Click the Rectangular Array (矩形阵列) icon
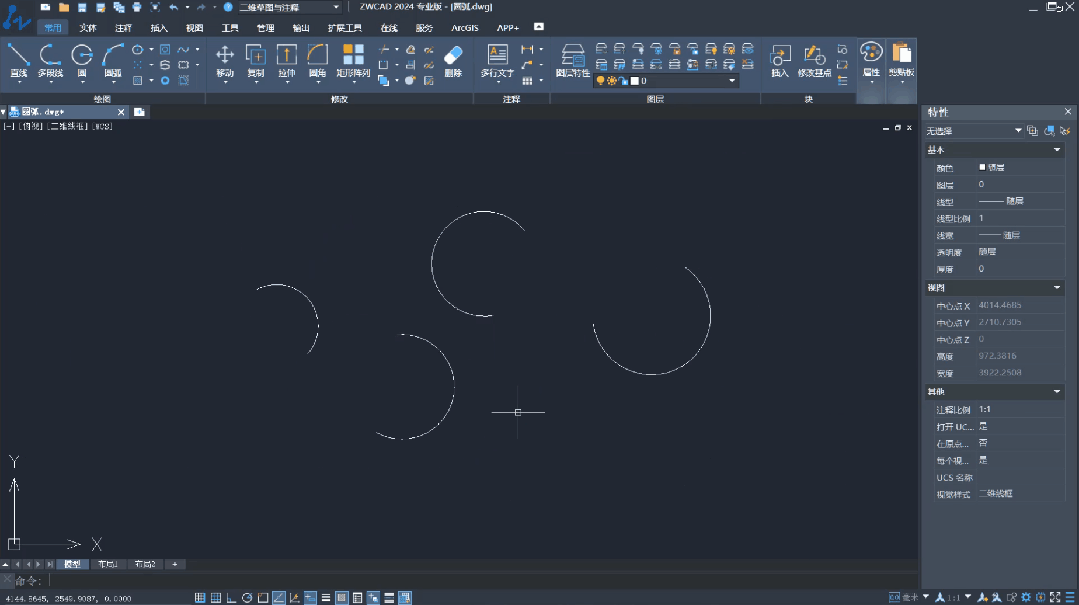The image size is (1079, 605). (353, 59)
